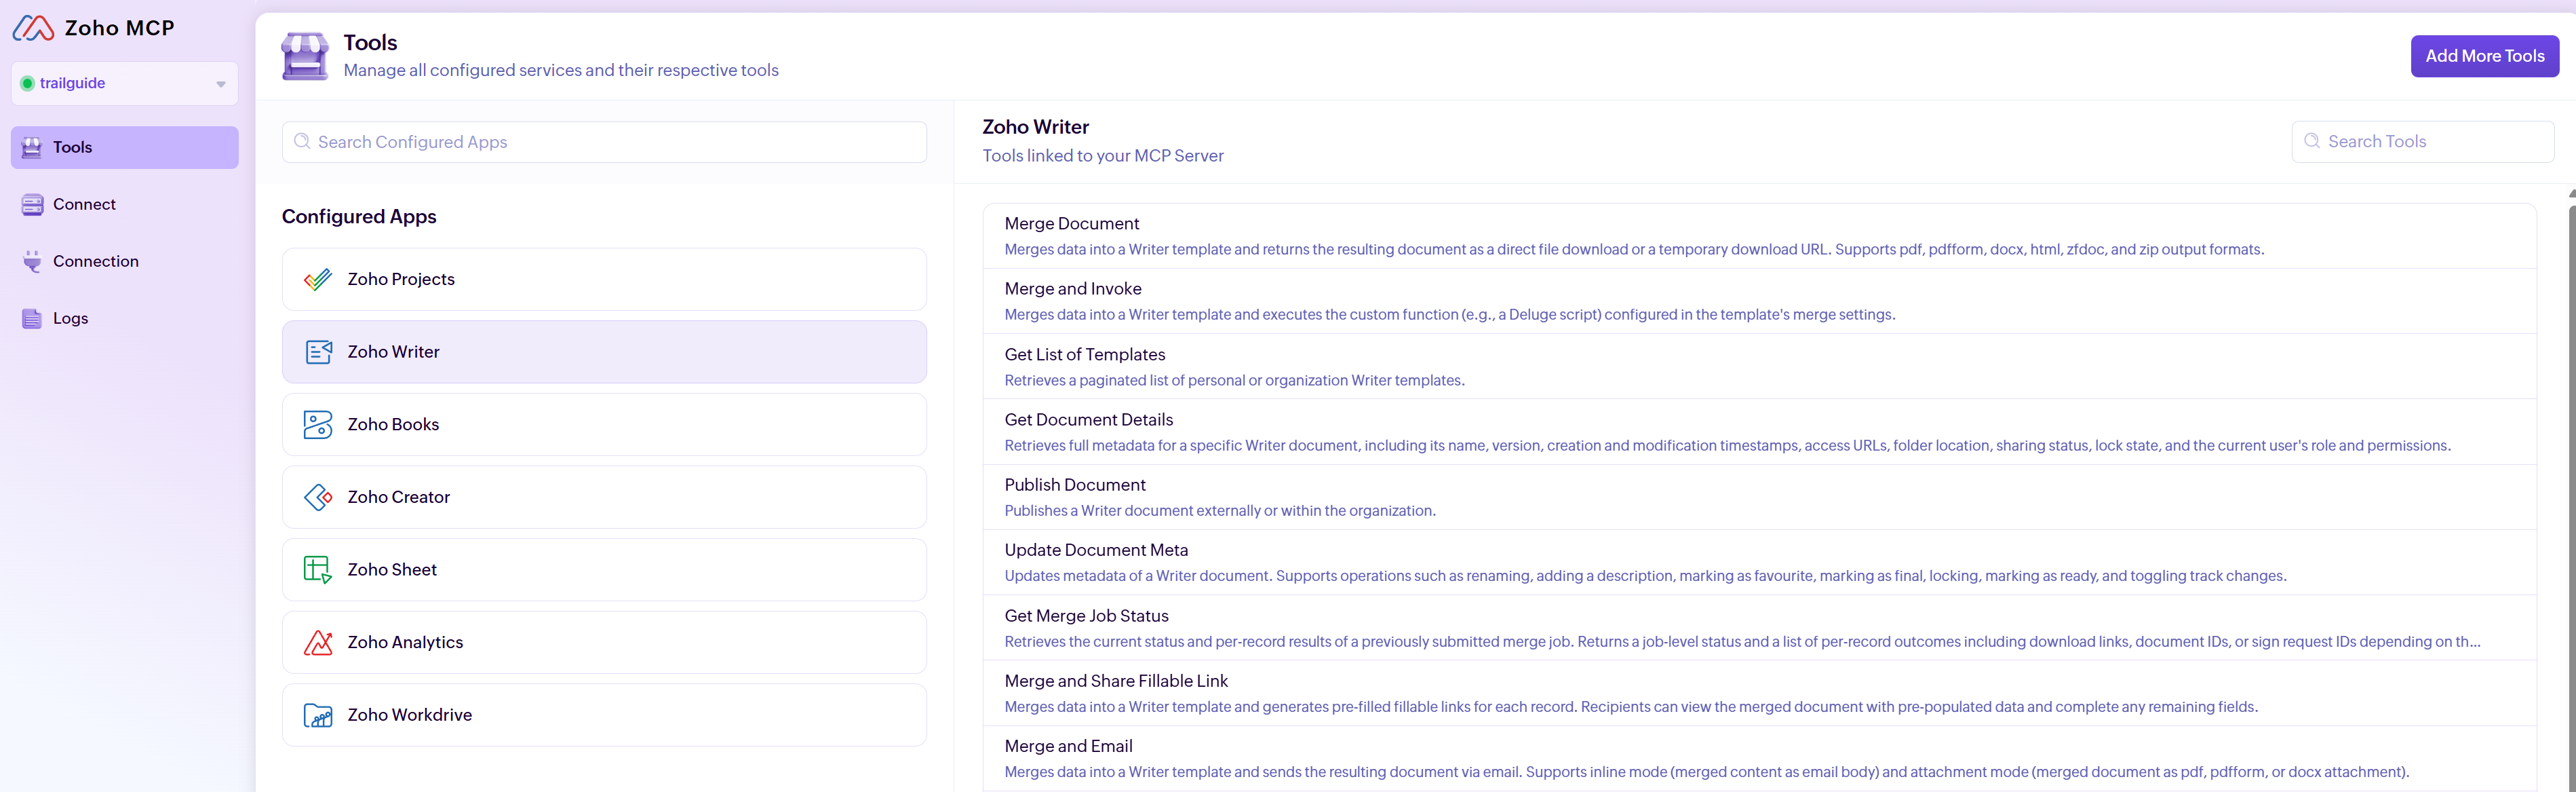Select the Publish Document tool
Viewport: 2576px width, 792px height.
[x=1759, y=497]
